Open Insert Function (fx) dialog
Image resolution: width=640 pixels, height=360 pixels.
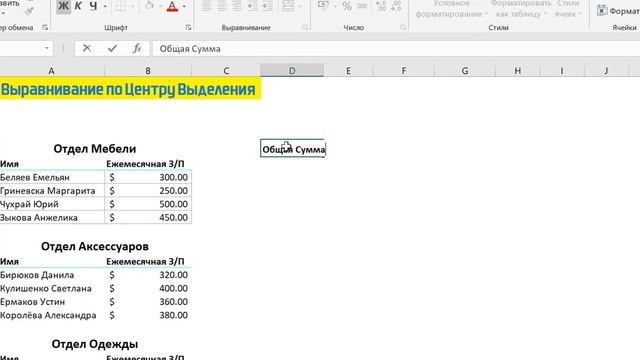point(137,49)
